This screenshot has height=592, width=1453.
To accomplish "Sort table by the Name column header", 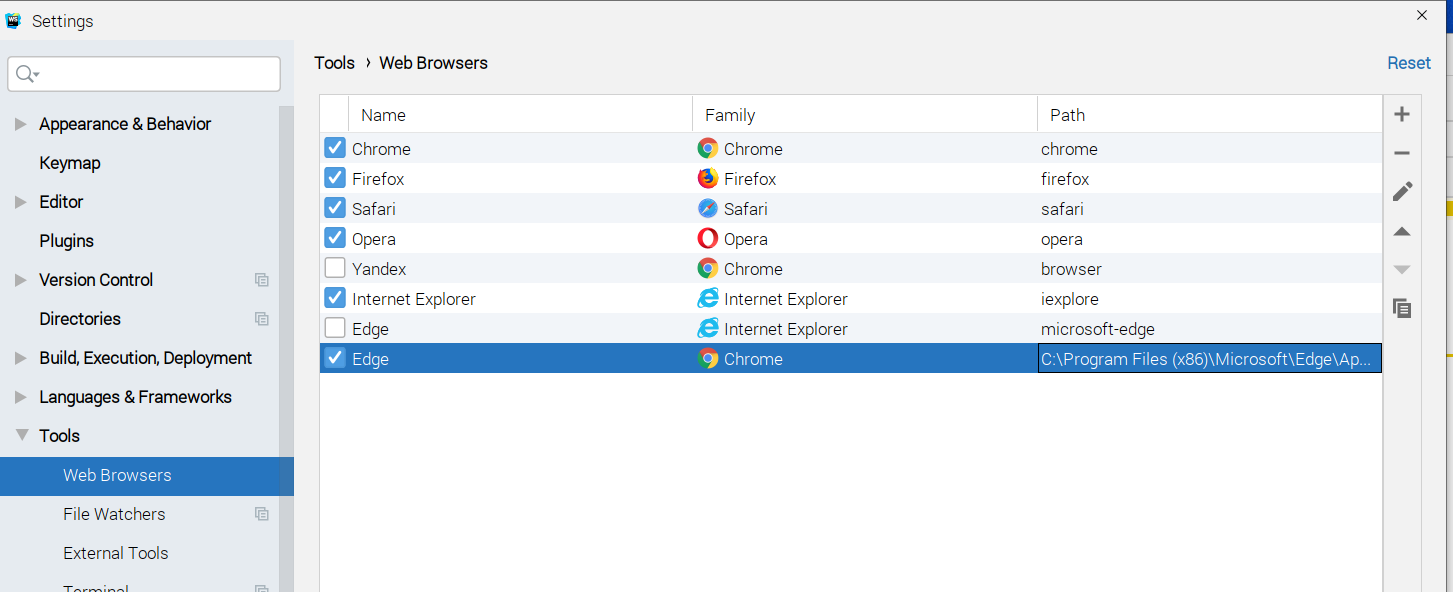I will click(383, 115).
